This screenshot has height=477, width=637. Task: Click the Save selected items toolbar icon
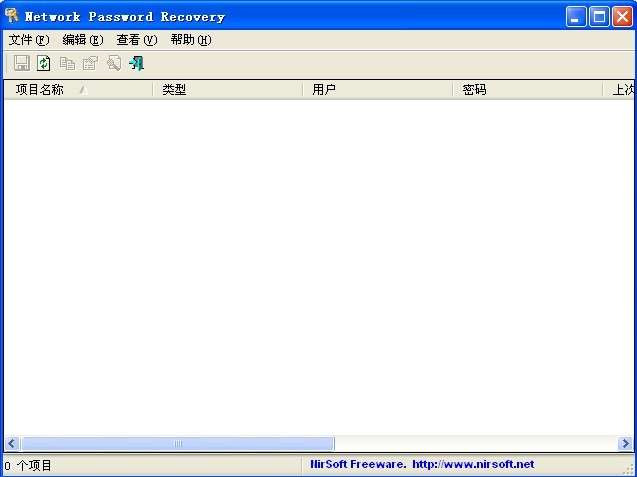point(22,63)
